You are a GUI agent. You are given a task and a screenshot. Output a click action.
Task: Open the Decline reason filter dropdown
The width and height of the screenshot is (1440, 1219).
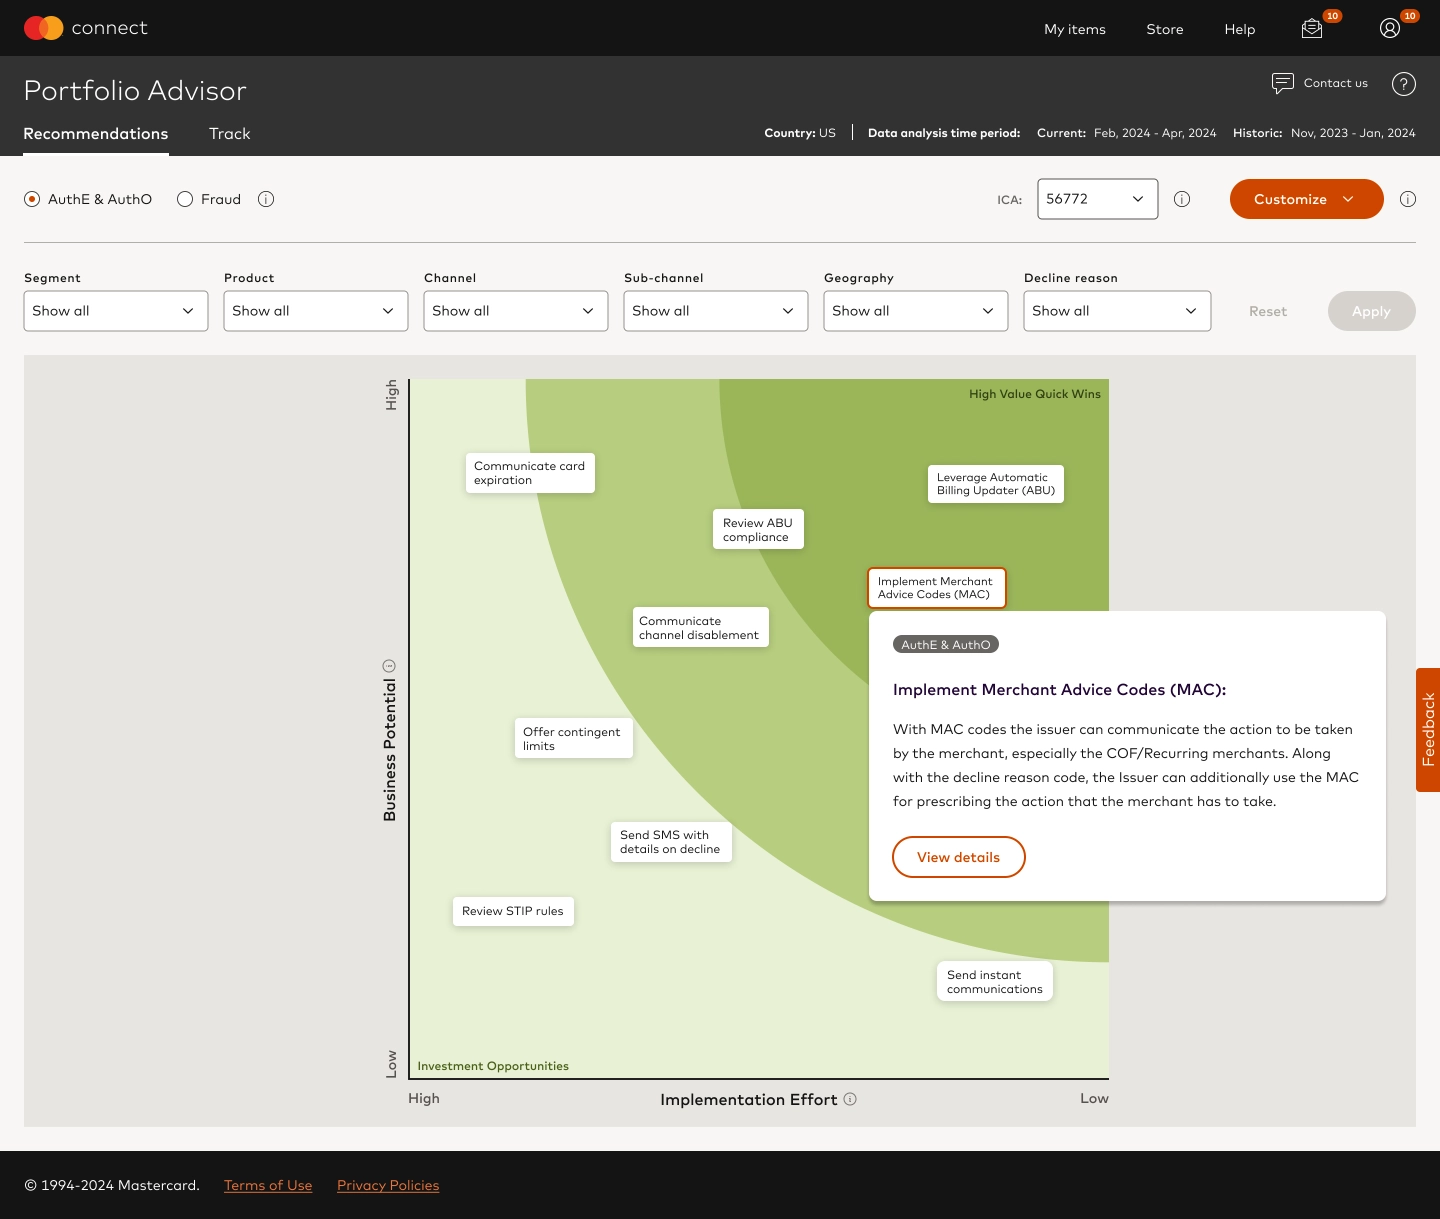[x=1117, y=311]
